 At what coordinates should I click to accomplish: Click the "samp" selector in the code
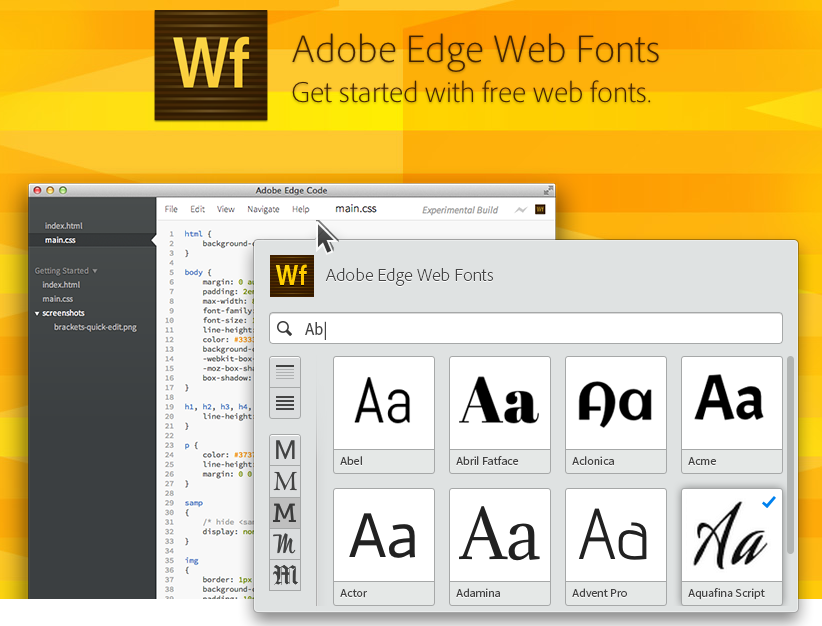[193, 503]
